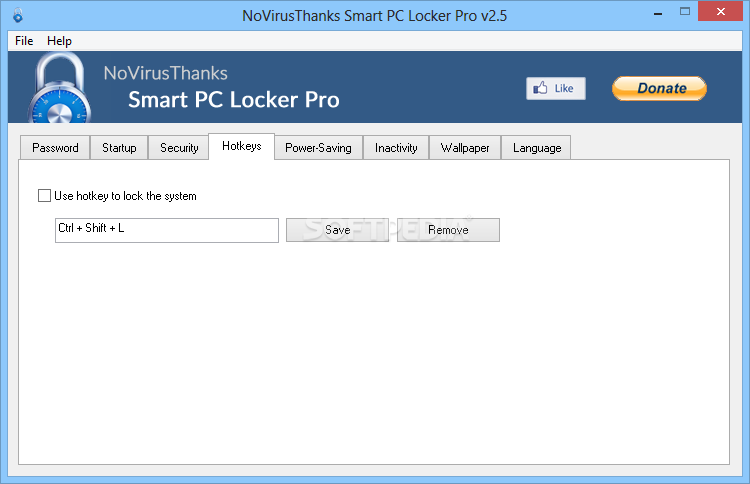
Task: Click the yellow Donate button
Action: tap(659, 88)
